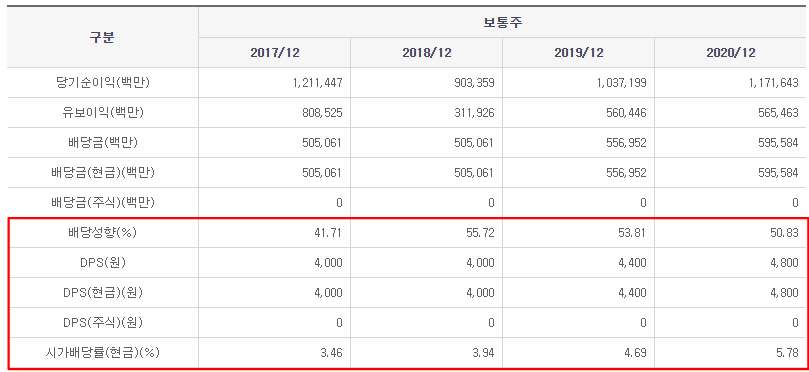
Task: Select net income value 1,171,643
Action: coord(773,83)
